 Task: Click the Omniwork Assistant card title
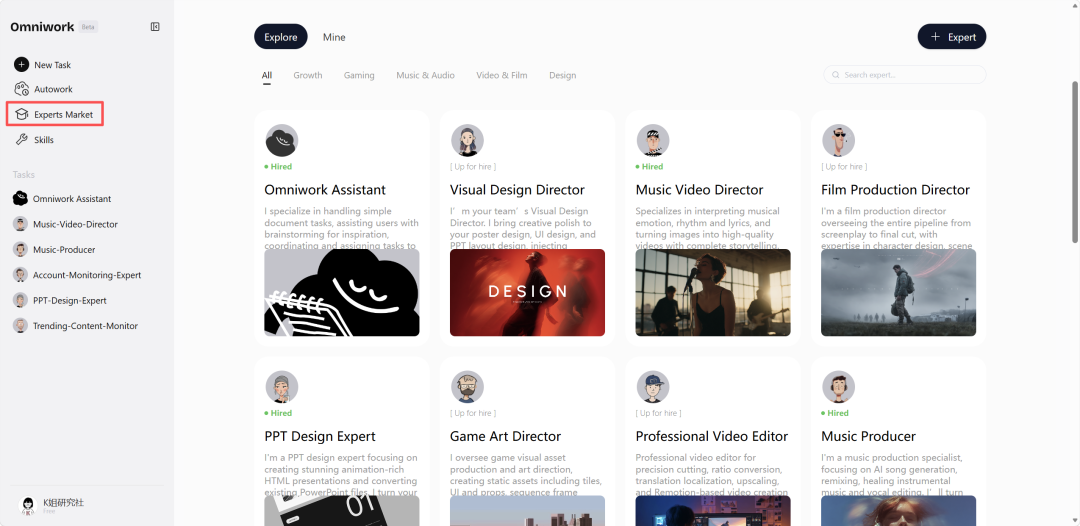325,189
